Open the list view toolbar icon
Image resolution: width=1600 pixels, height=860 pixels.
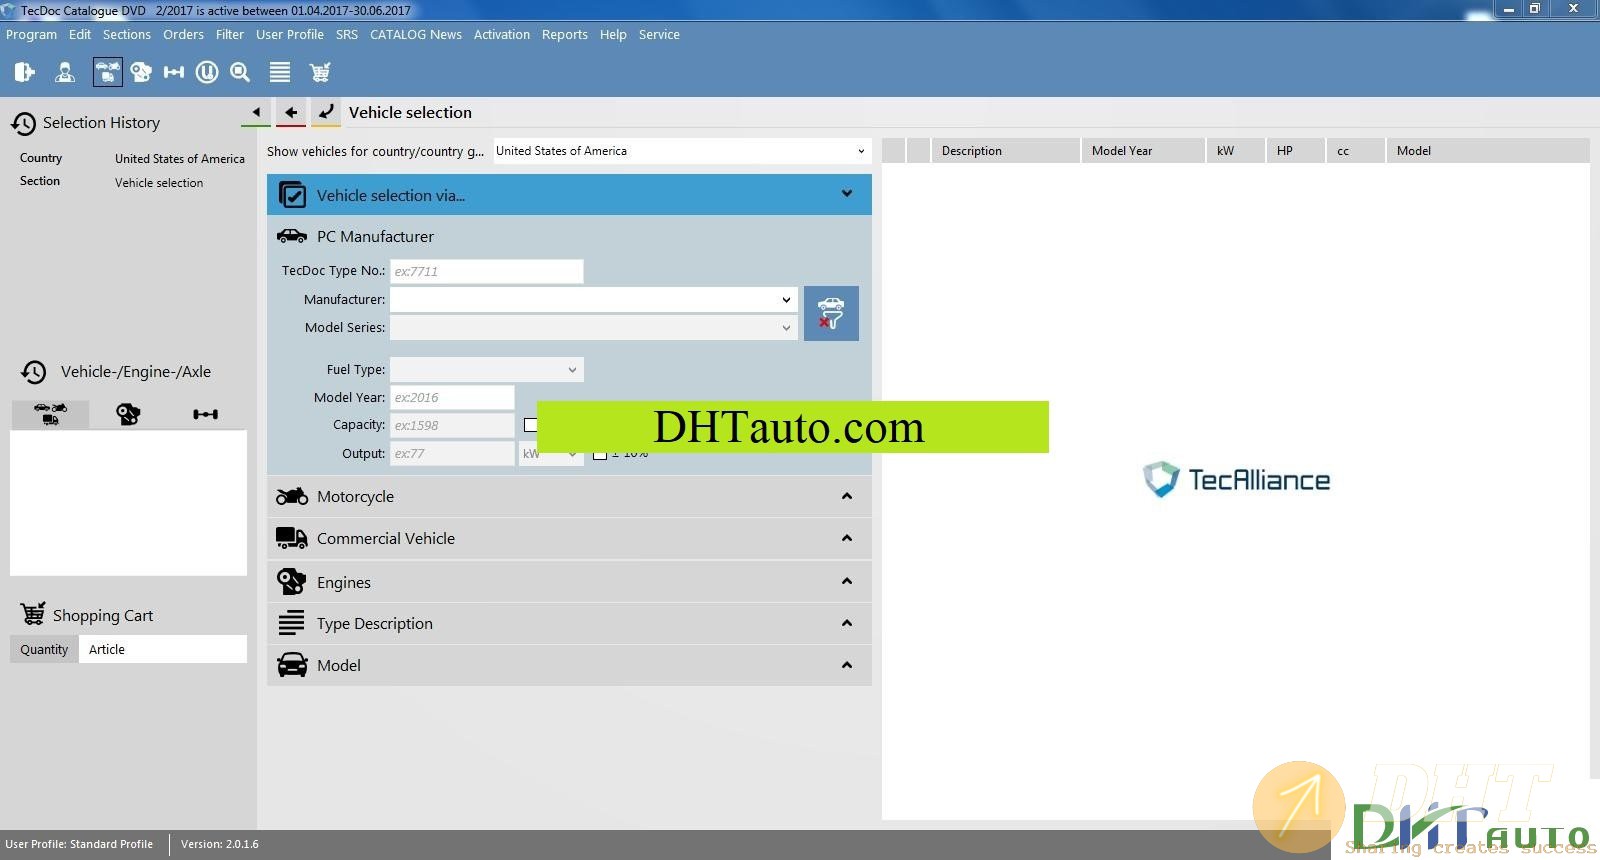click(x=280, y=72)
